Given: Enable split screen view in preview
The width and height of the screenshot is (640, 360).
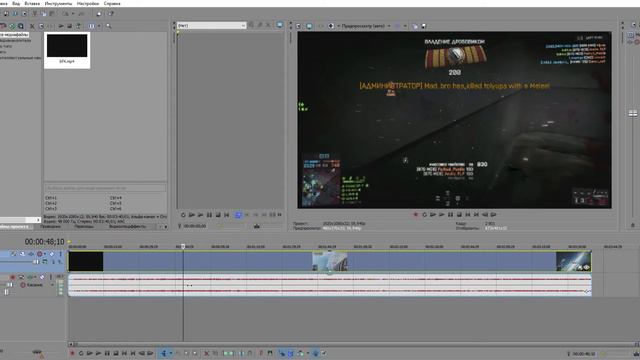Looking at the screenshot, I should click(x=331, y=26).
